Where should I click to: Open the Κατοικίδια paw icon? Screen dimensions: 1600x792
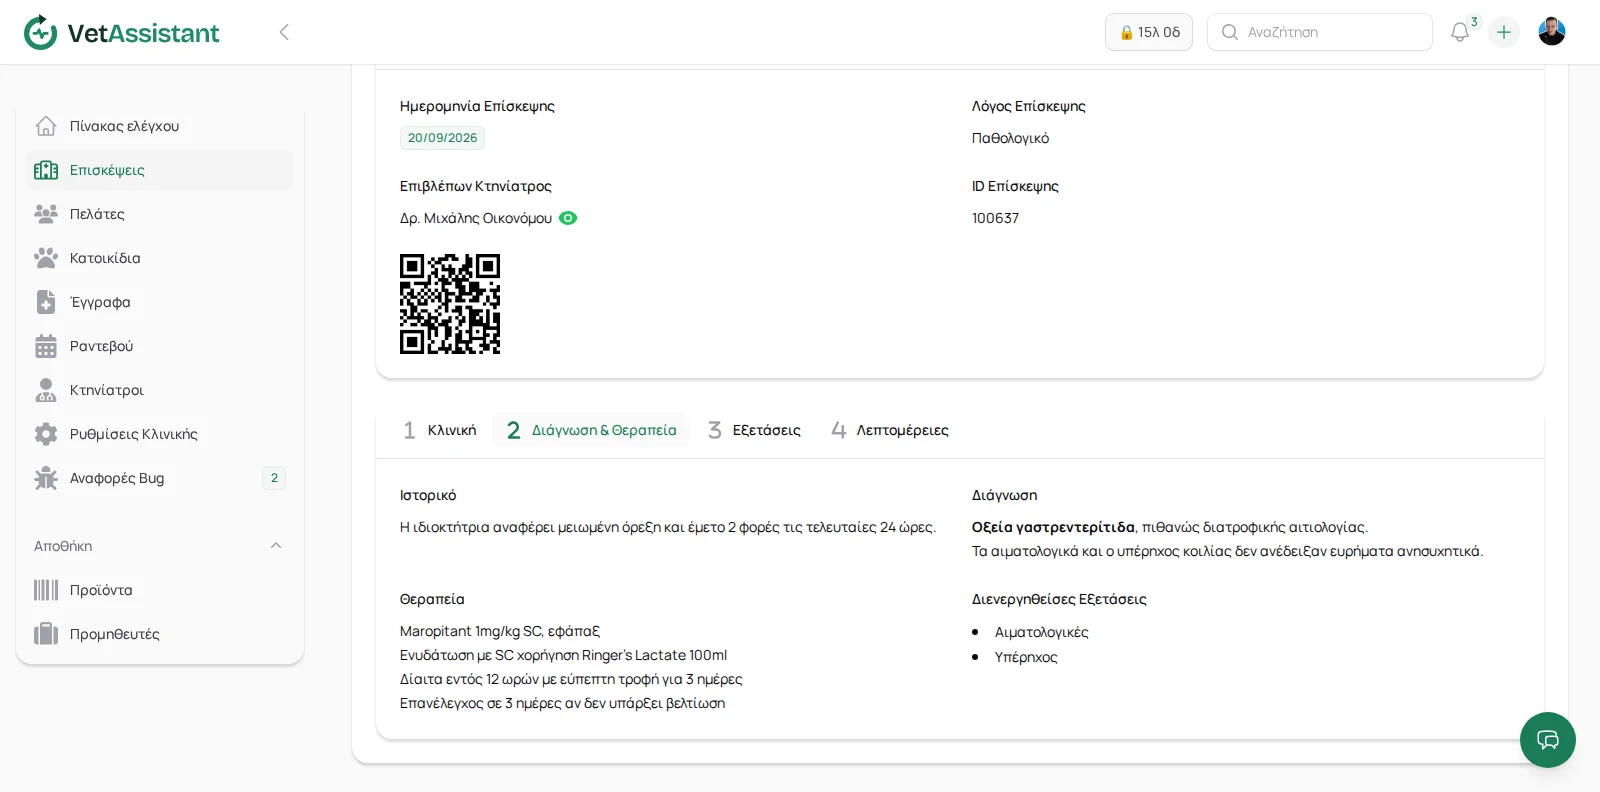(46, 258)
